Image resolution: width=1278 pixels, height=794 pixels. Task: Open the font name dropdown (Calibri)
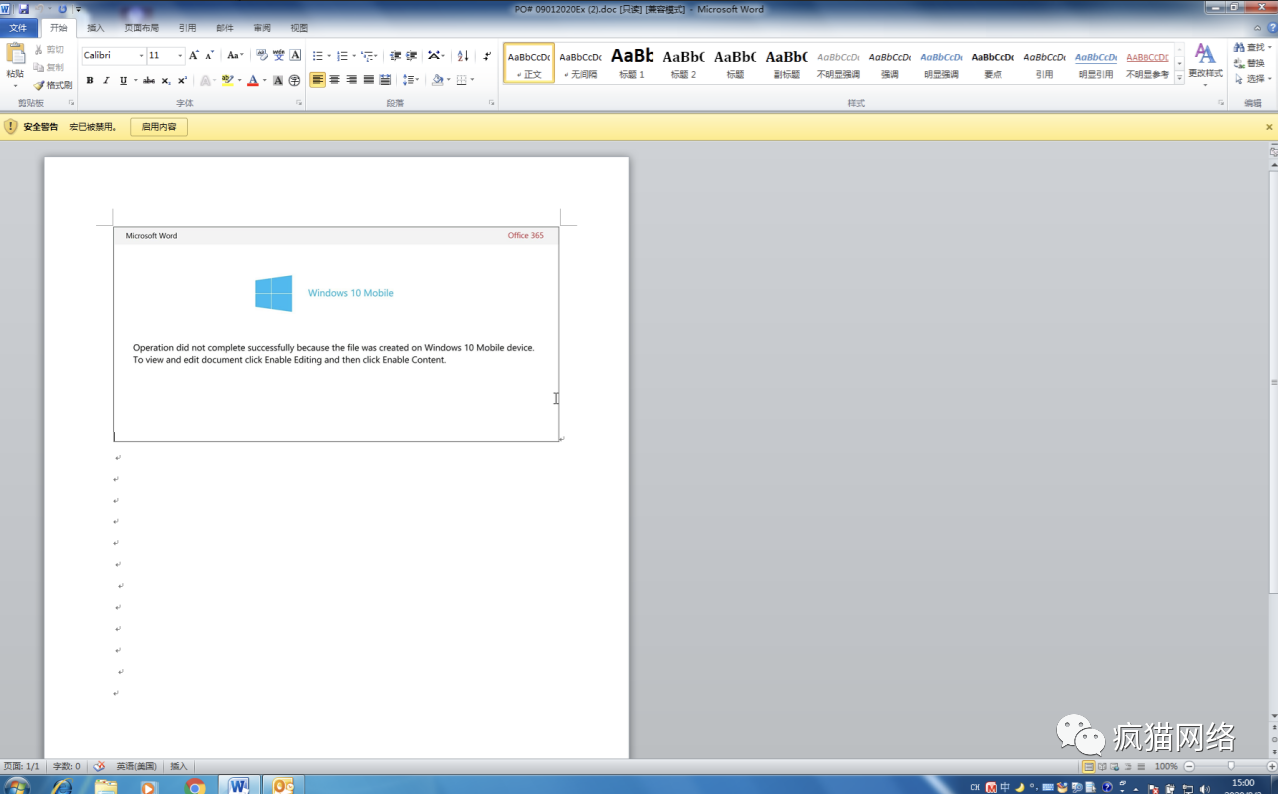click(141, 56)
